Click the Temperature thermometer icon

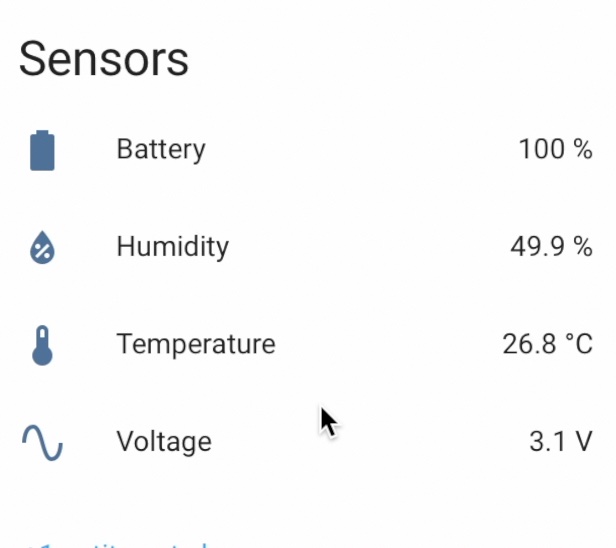point(42,345)
